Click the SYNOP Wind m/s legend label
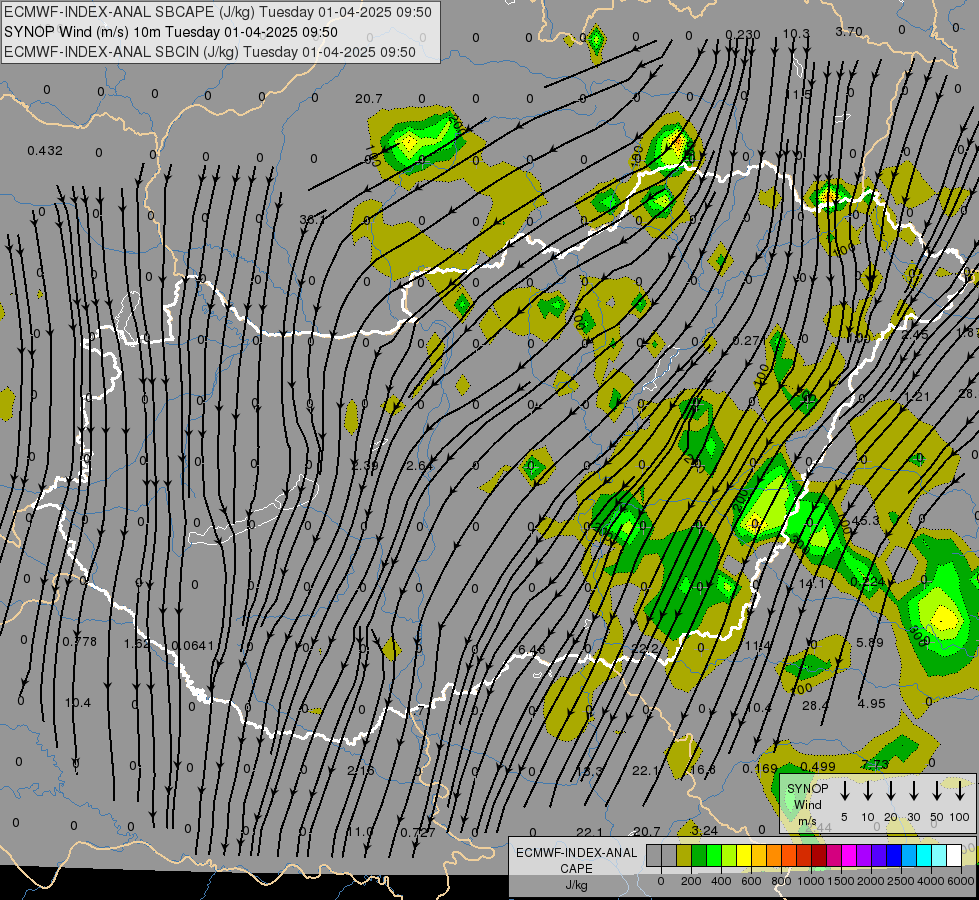The width and height of the screenshot is (979, 900). (x=807, y=804)
